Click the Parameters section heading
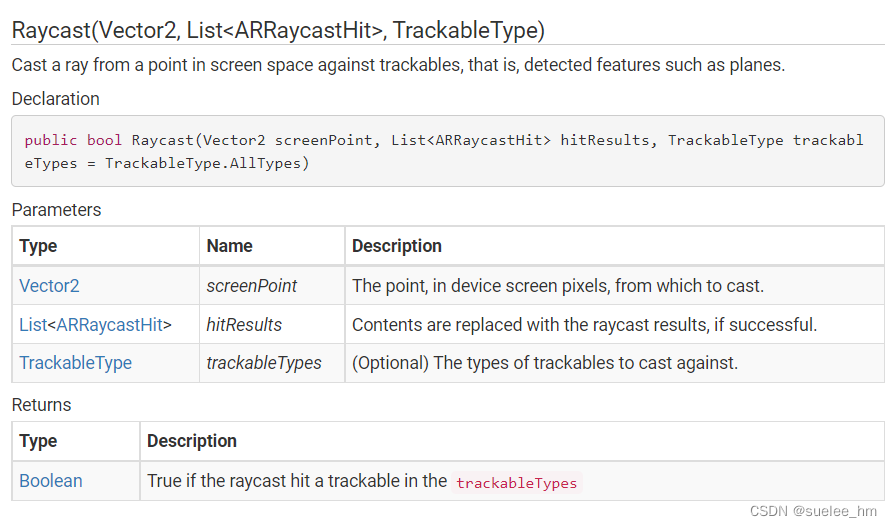Image resolution: width=892 pixels, height=527 pixels. click(x=56, y=210)
